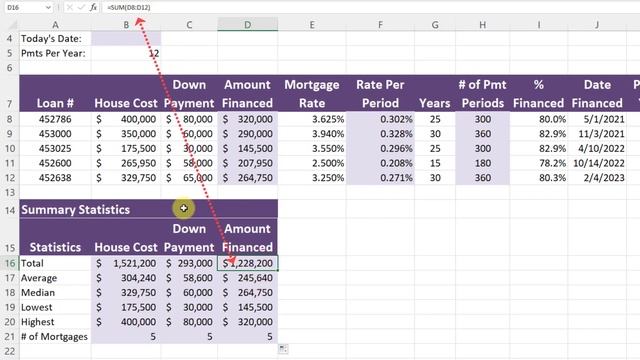Click the "Years" header cell
Screen dimensions: 640x360
(x=435, y=93)
